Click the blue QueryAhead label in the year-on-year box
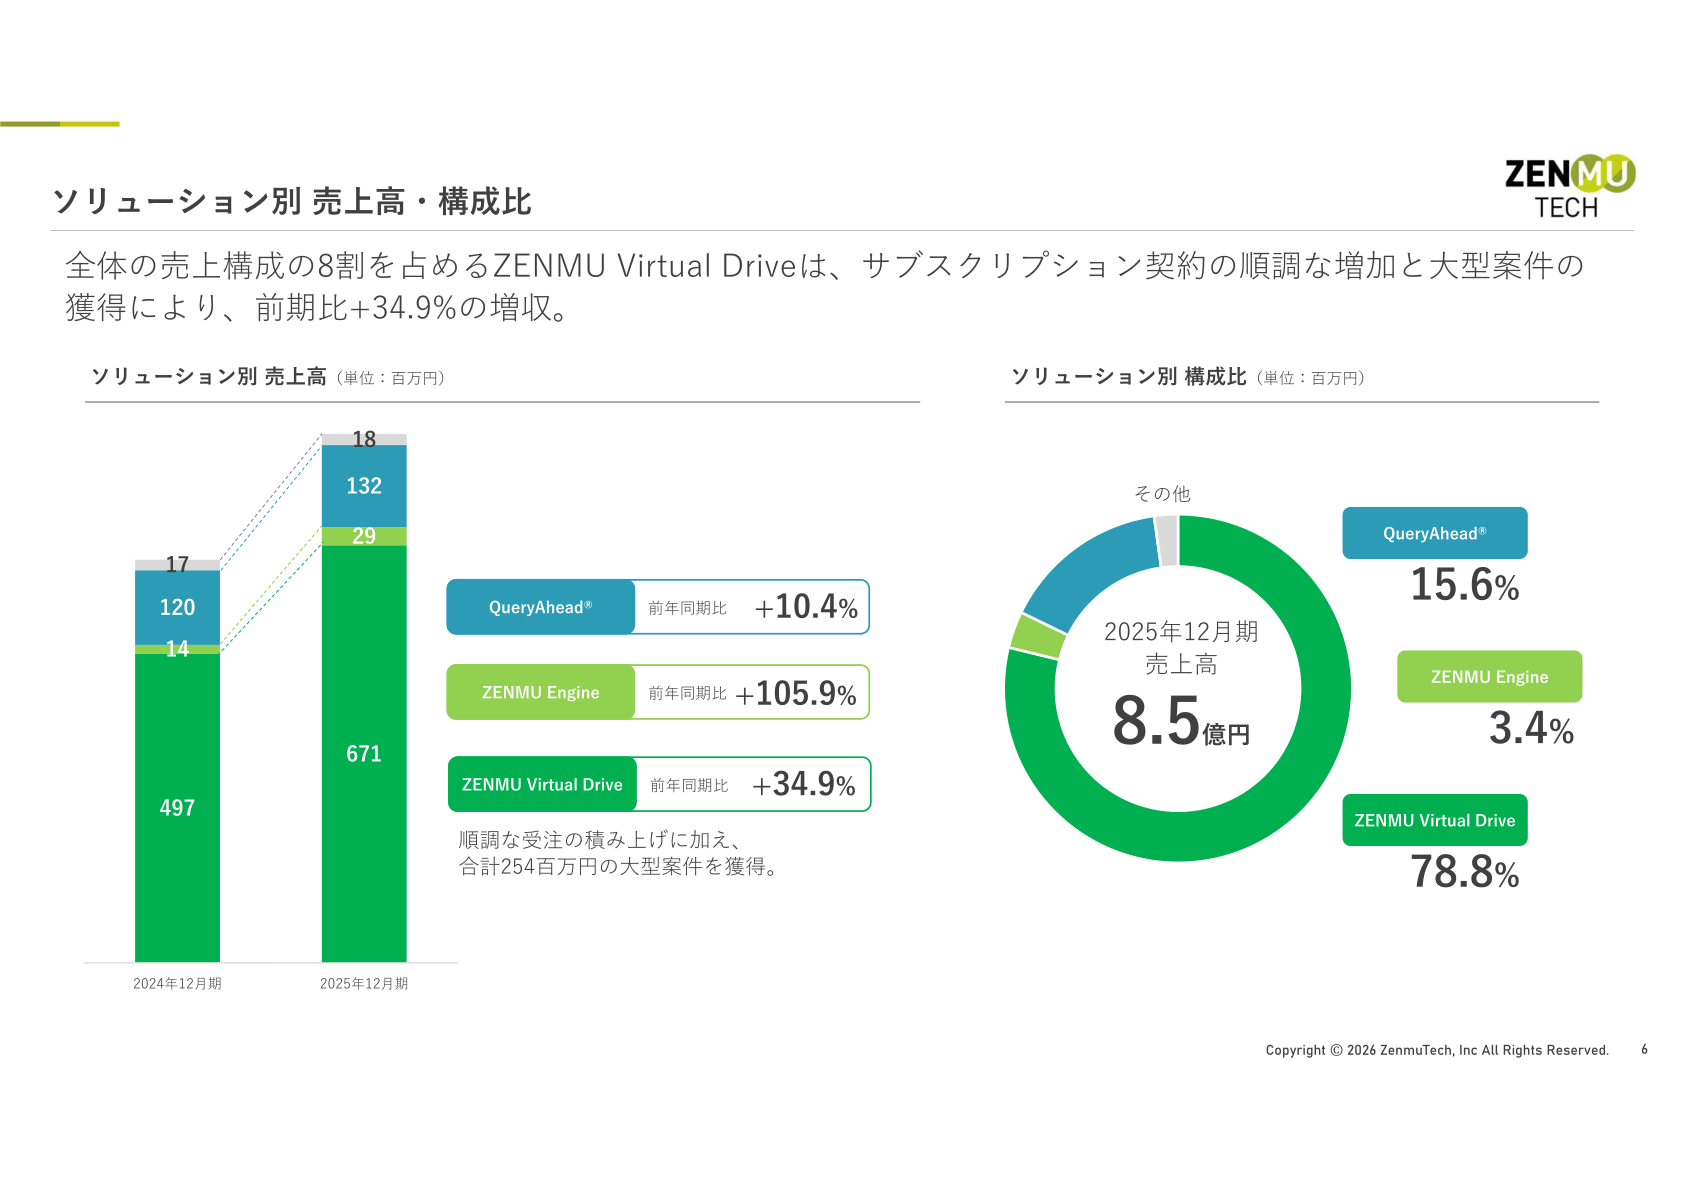The image size is (1684, 1190). [x=541, y=607]
